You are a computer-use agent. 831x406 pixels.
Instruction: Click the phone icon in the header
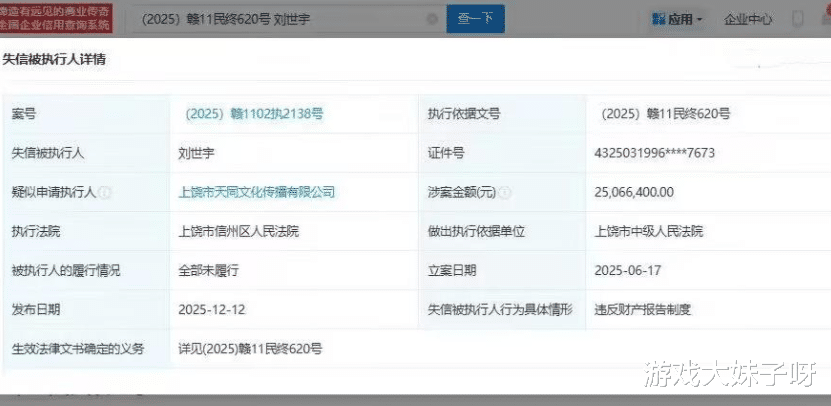click(x=797, y=19)
